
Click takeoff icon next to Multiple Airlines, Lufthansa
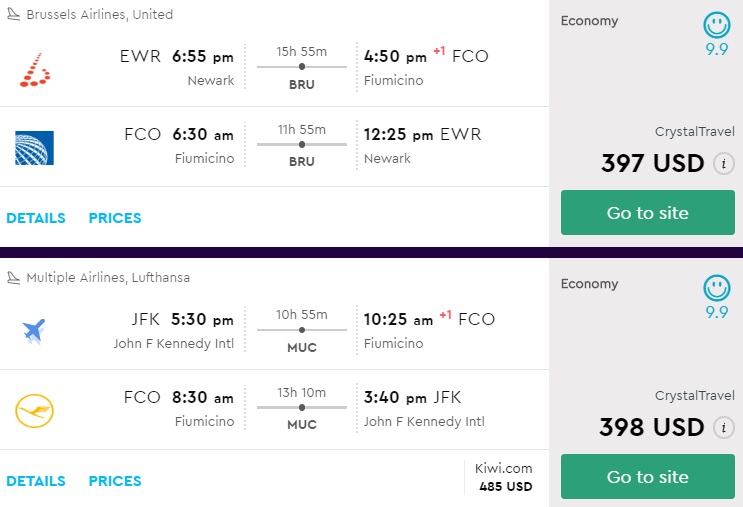click(13, 277)
